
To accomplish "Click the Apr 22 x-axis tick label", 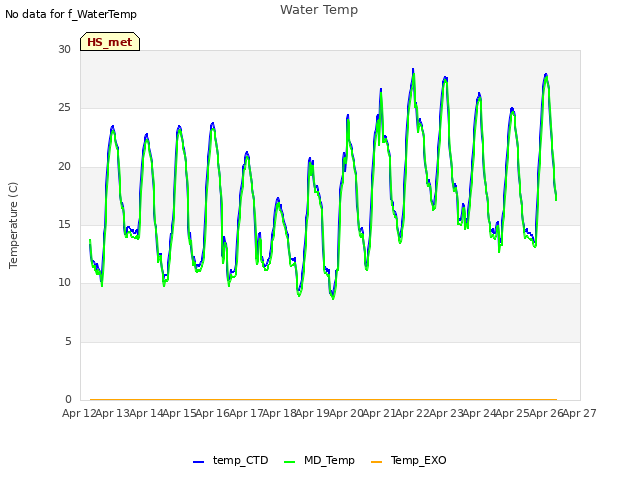I will tap(413, 413).
